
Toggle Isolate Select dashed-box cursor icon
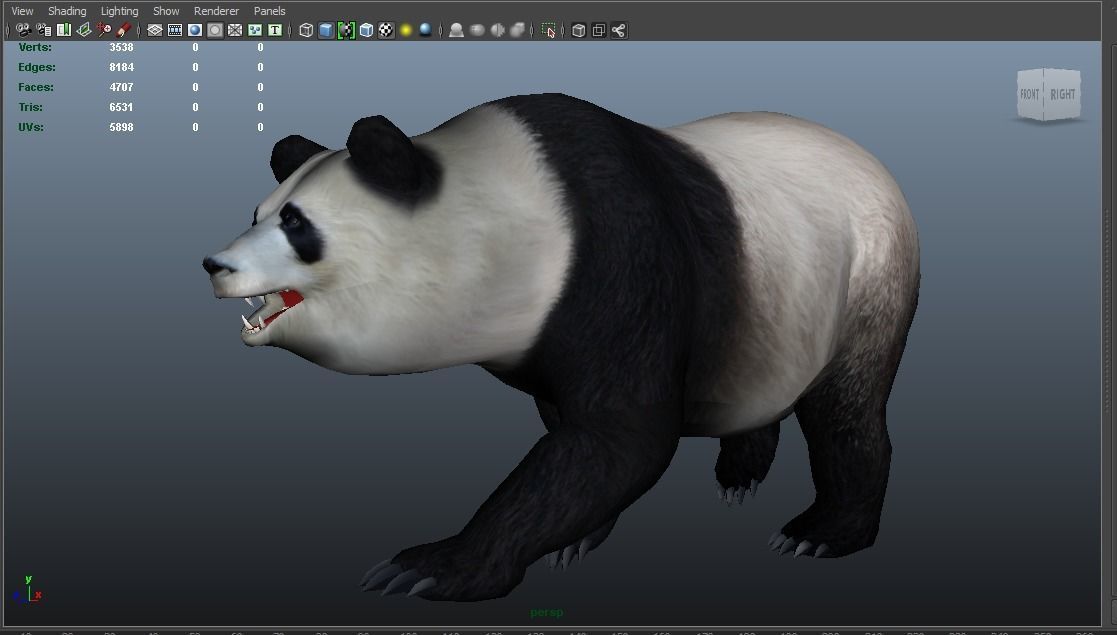coord(548,30)
